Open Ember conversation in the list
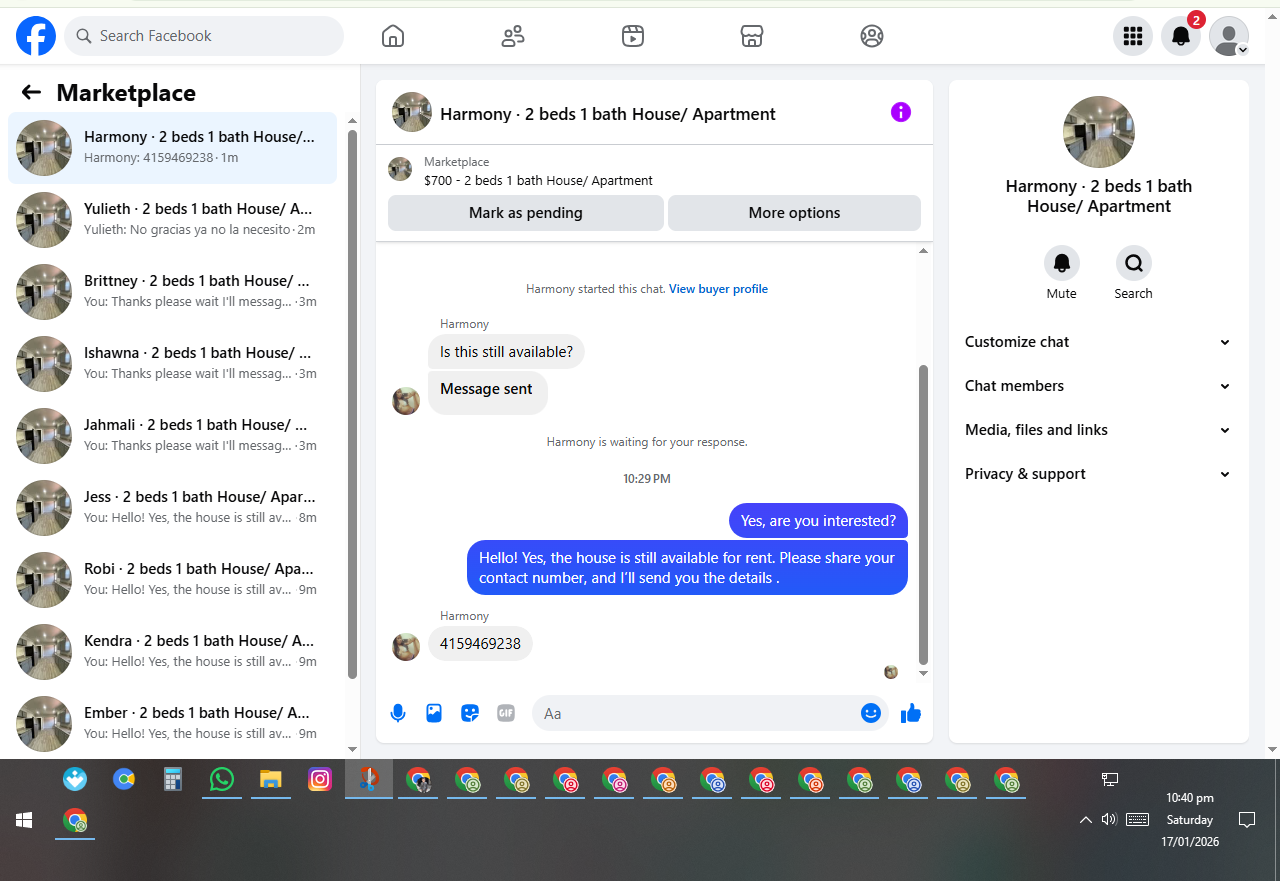The width and height of the screenshot is (1280, 881). (x=172, y=724)
